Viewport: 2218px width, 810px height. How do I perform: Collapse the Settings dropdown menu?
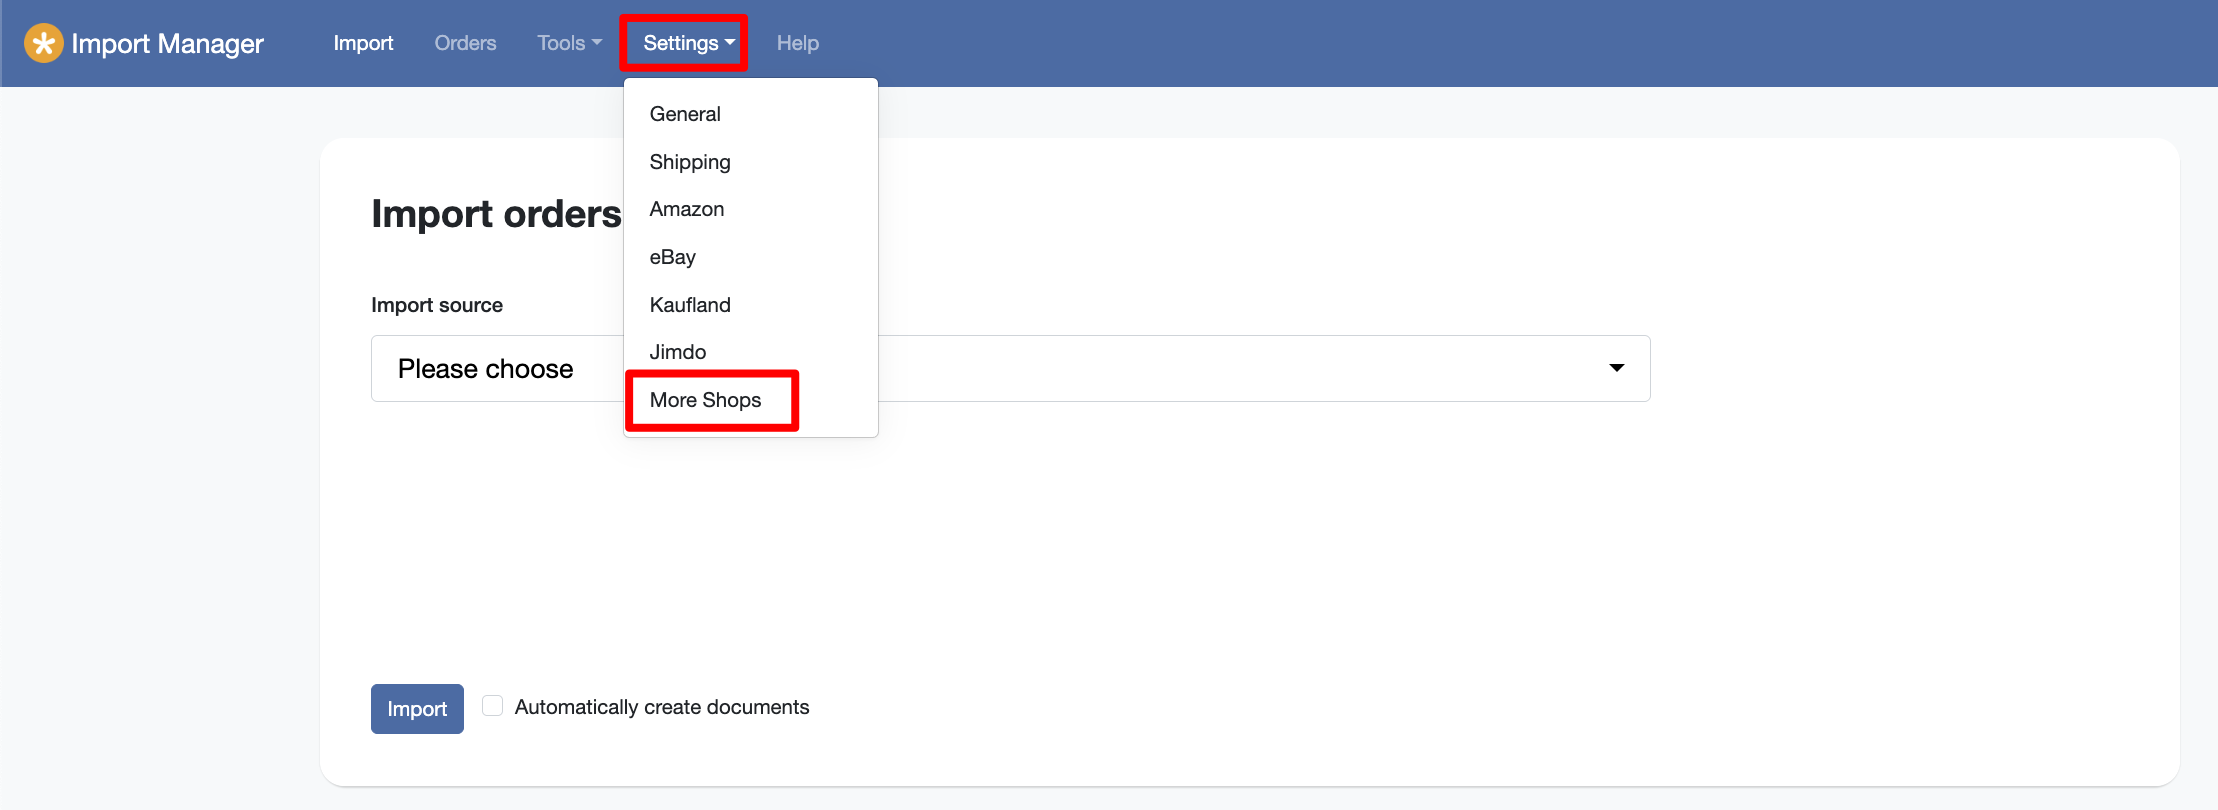pos(688,43)
